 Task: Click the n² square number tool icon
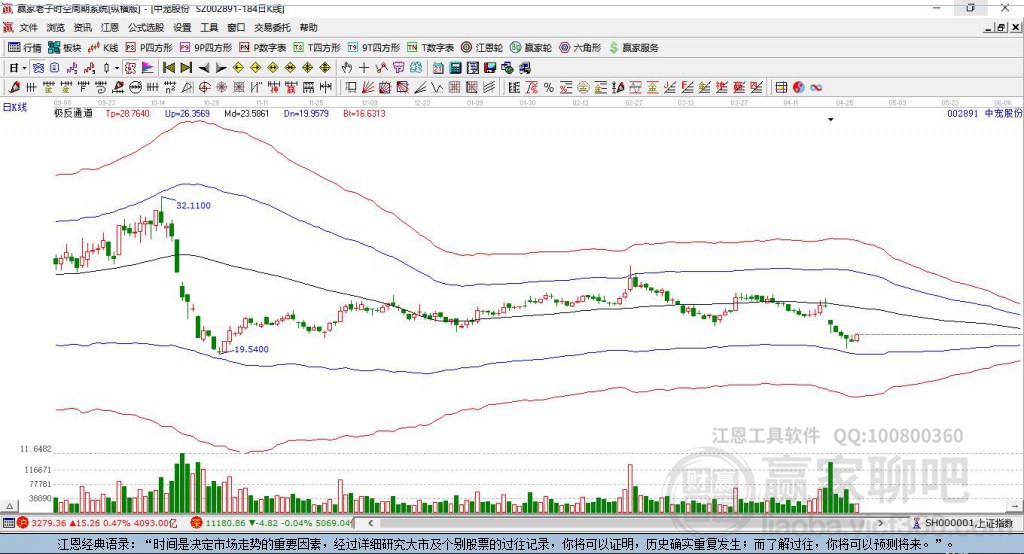click(170, 88)
